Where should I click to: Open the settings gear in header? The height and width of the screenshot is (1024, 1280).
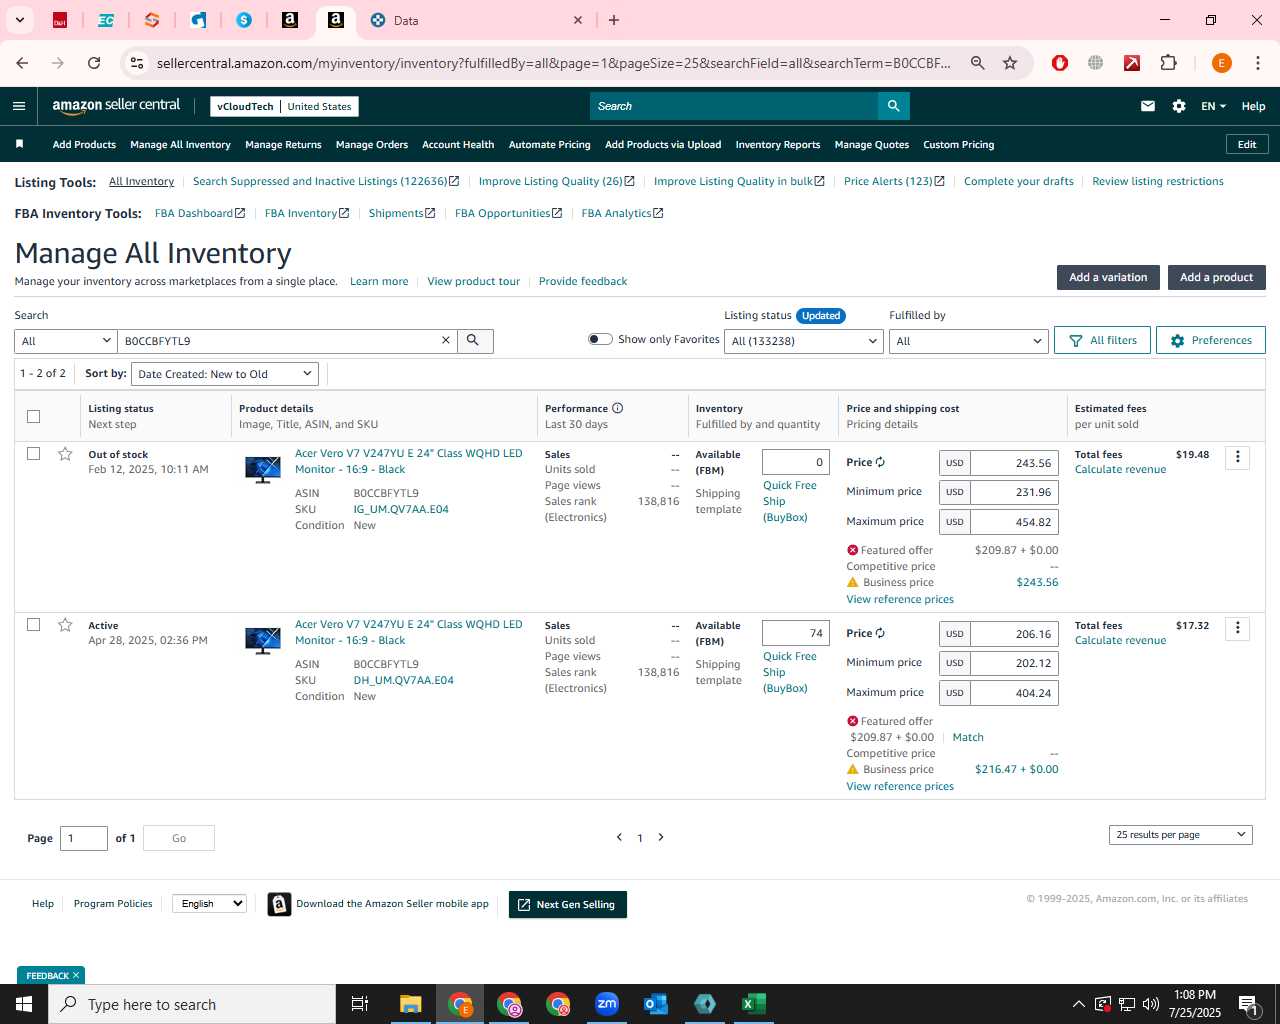click(1179, 106)
